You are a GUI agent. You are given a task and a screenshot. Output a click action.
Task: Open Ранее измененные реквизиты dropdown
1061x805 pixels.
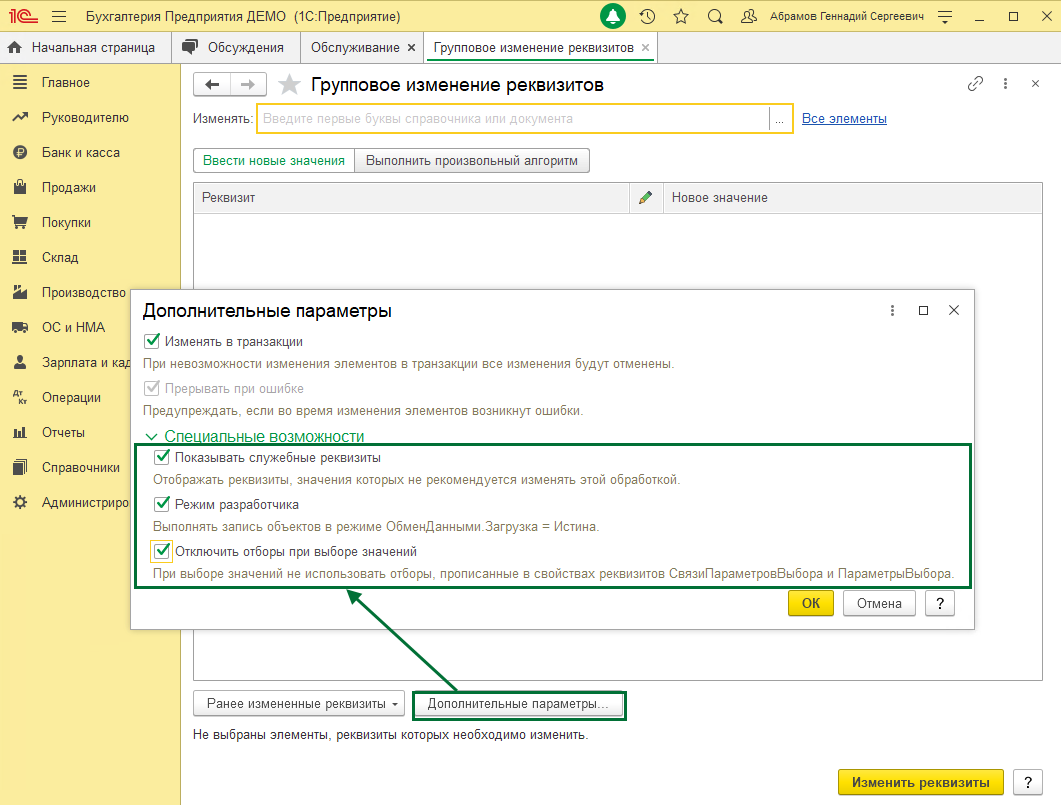click(298, 704)
